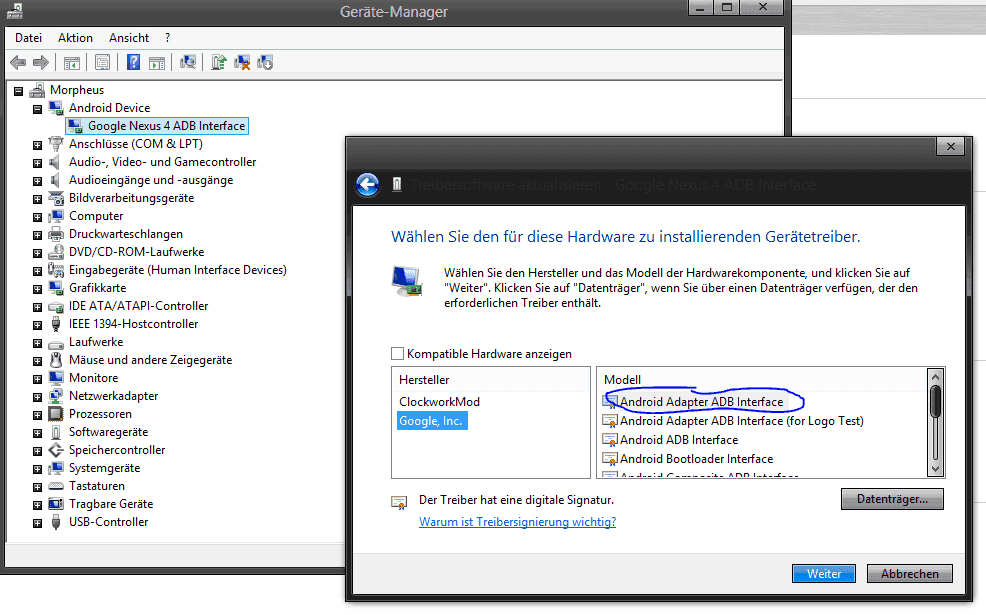Click the mouse icon beside Mäuse und andere Zeigegeräte
The height and width of the screenshot is (615, 986).
[x=56, y=360]
